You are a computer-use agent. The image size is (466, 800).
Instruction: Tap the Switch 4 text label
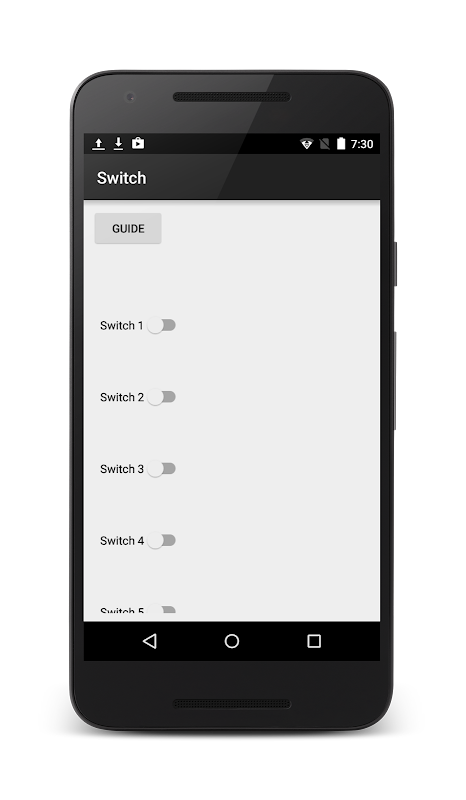[x=122, y=541]
